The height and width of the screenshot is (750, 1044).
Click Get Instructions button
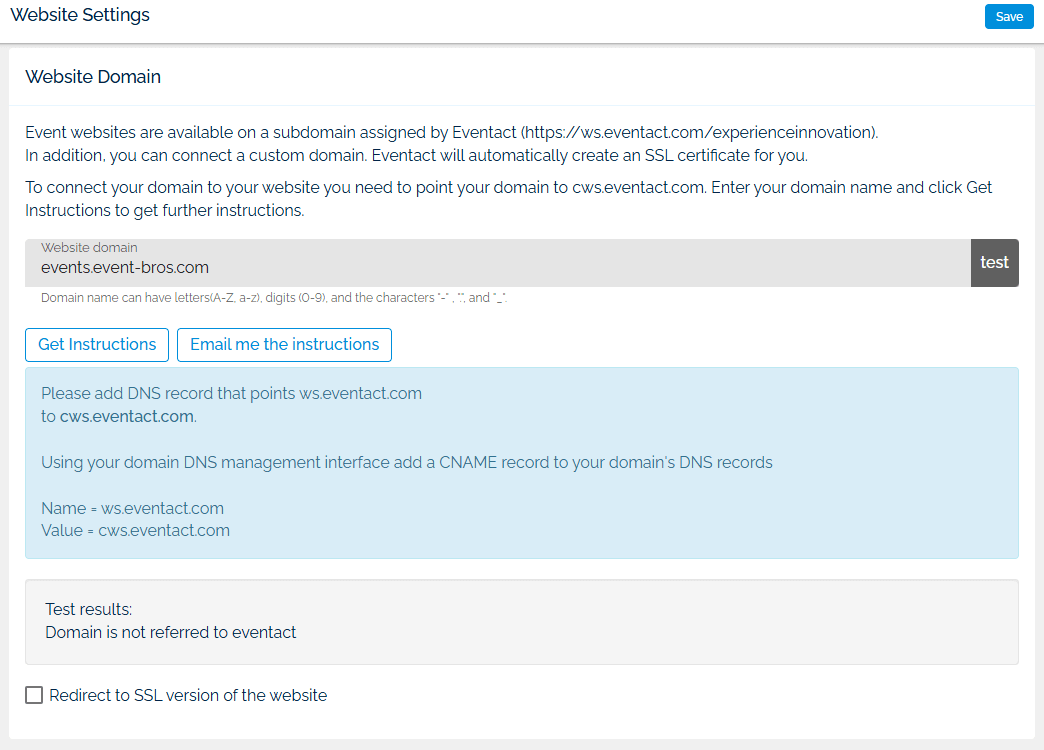tap(97, 344)
